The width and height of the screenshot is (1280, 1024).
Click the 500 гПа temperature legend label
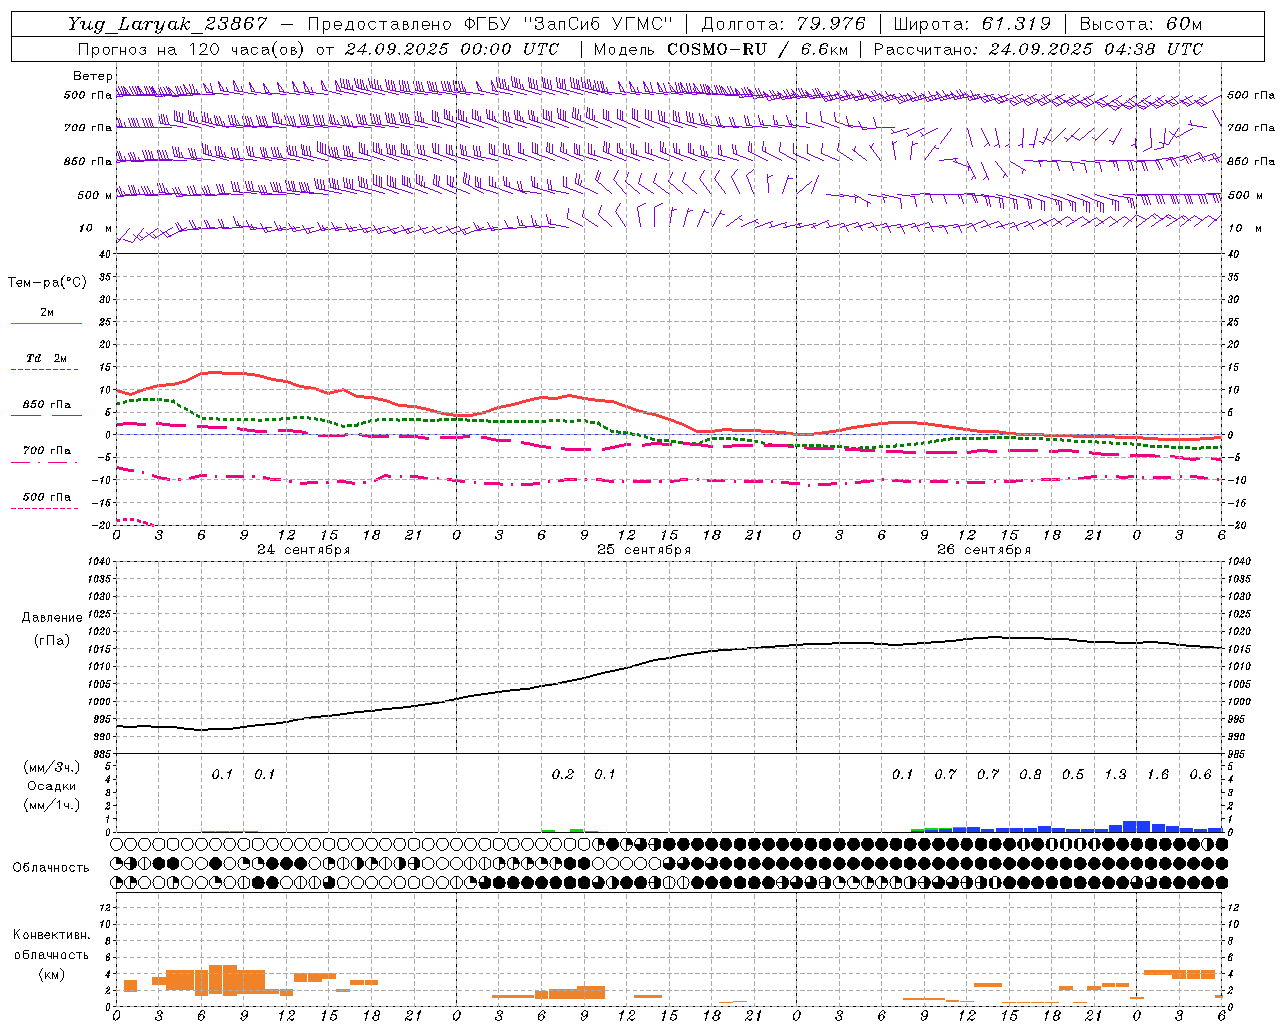click(47, 496)
